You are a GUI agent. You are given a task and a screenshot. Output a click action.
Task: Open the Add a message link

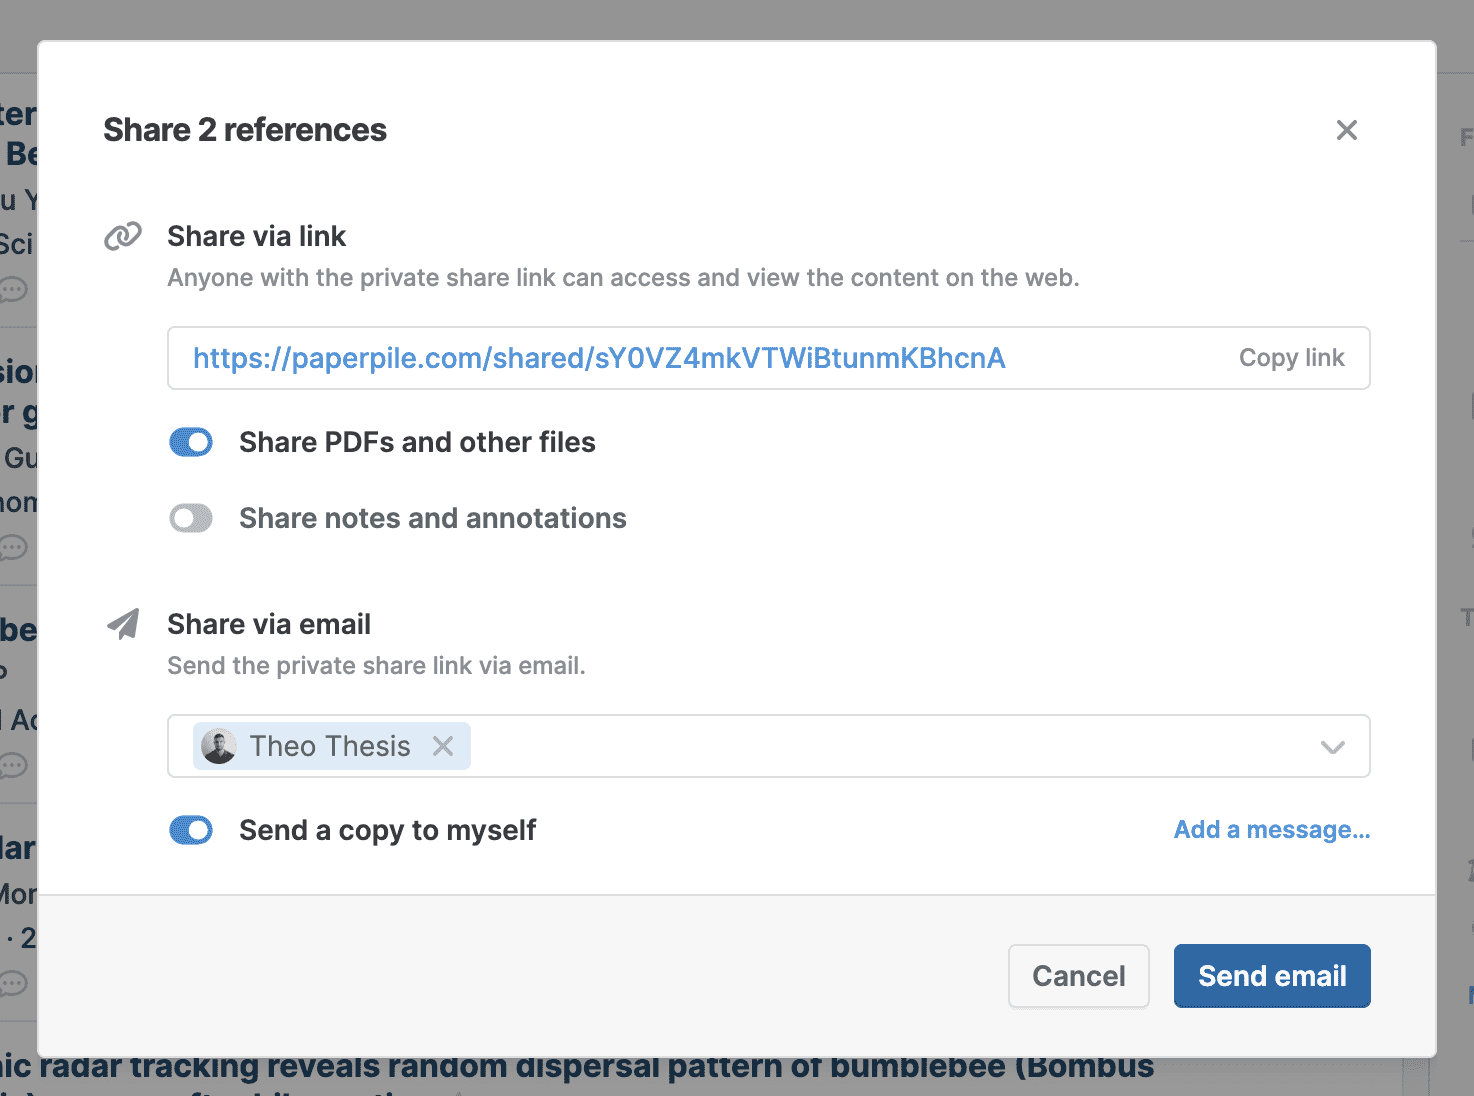click(x=1271, y=830)
